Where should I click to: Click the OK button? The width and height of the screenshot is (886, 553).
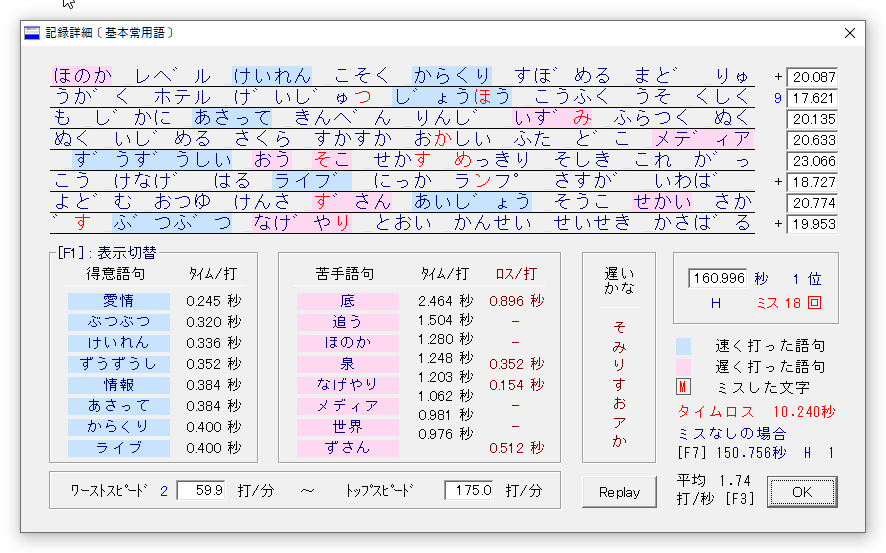pos(802,492)
